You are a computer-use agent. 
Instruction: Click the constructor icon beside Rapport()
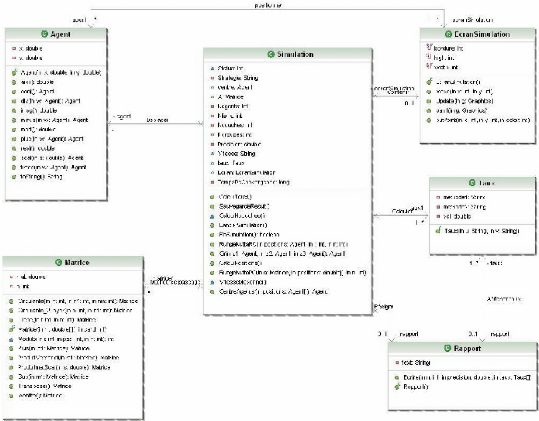click(397, 387)
